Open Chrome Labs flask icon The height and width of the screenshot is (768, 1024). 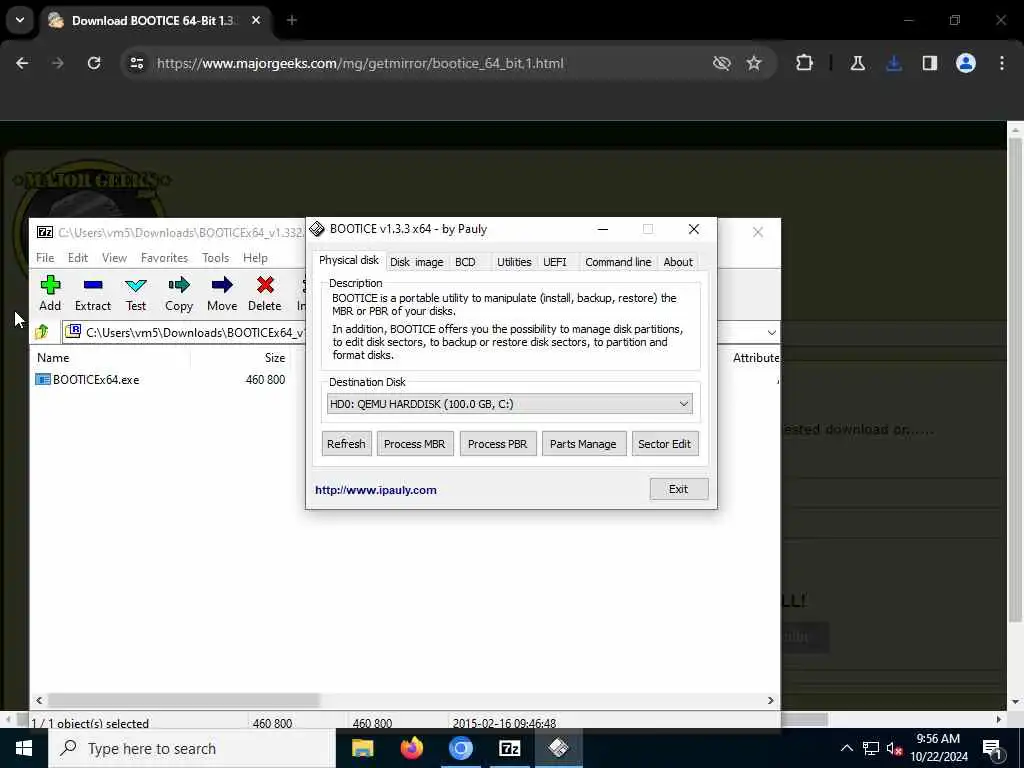tap(857, 63)
